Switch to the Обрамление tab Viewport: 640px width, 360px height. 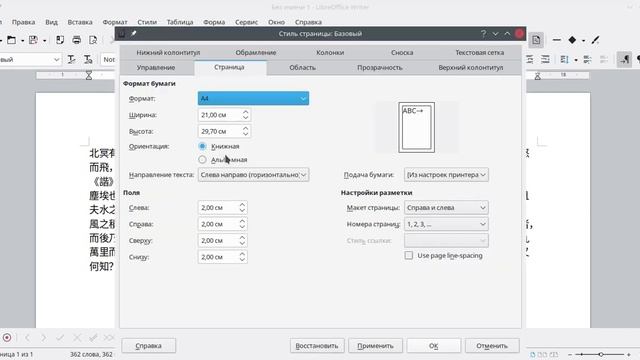coord(256,53)
